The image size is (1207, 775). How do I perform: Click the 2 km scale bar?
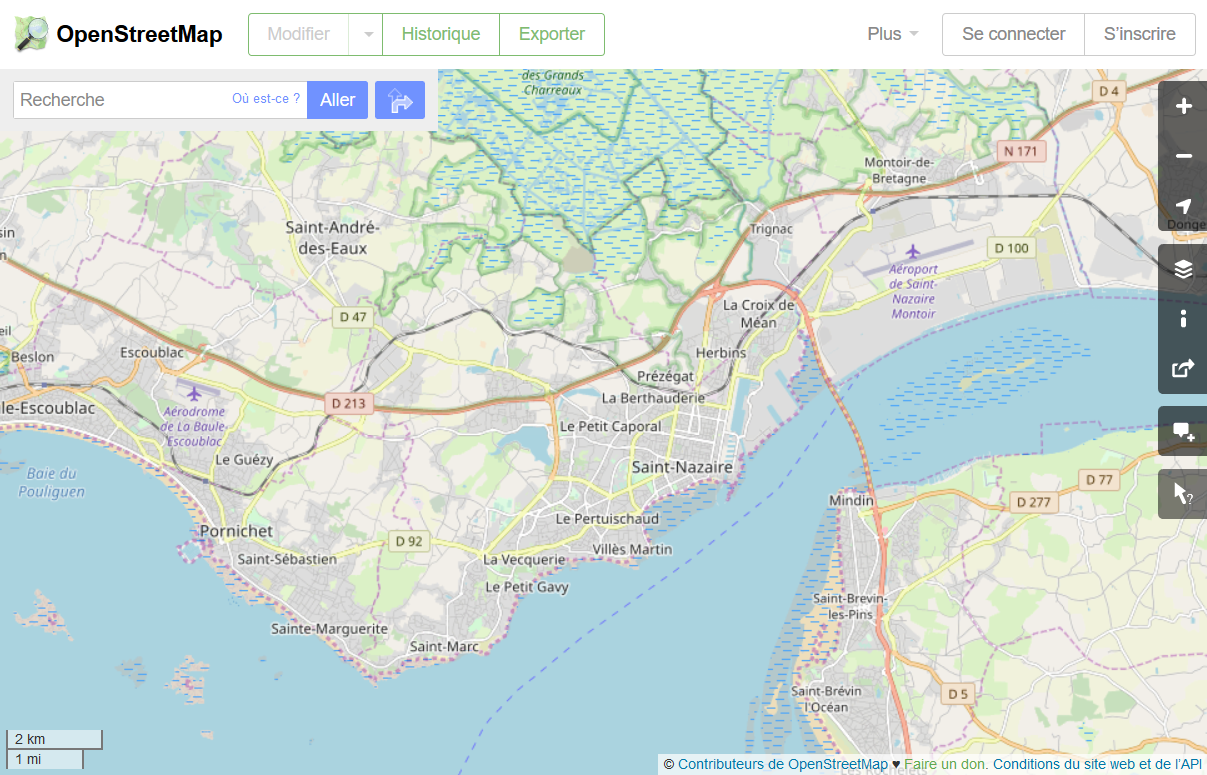point(54,740)
